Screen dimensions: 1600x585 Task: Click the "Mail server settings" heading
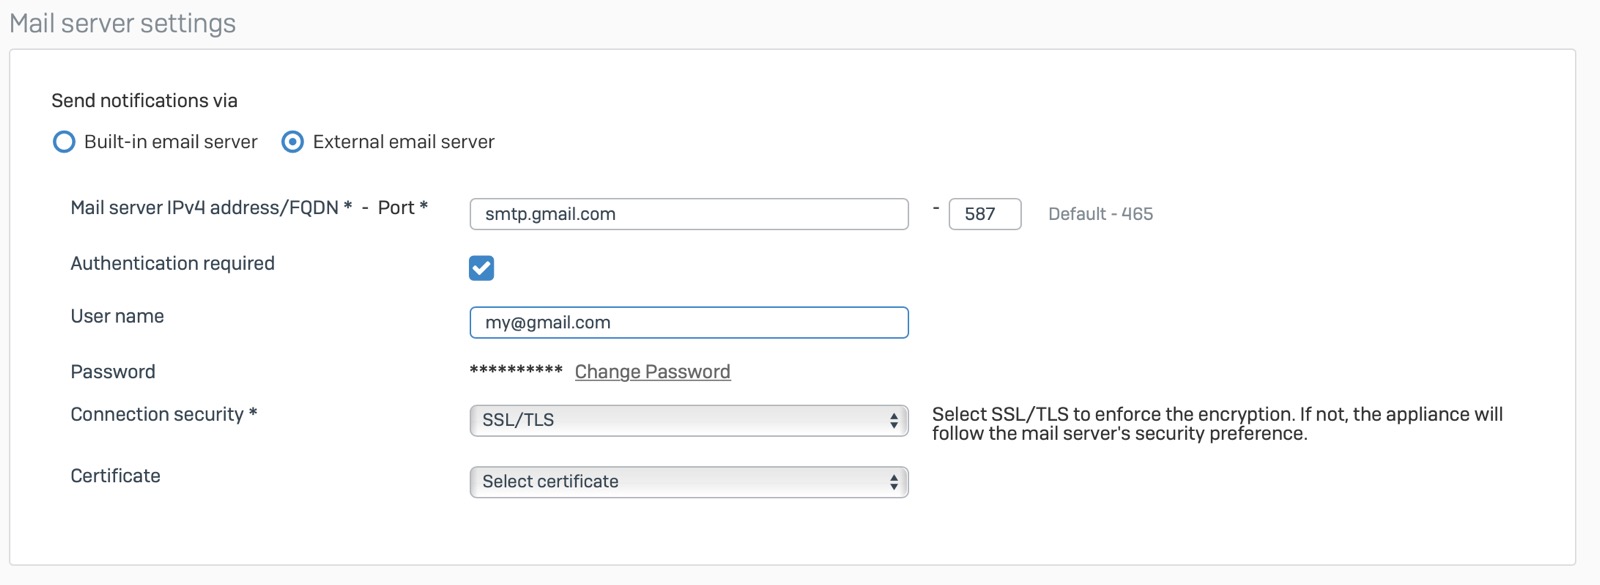point(123,23)
